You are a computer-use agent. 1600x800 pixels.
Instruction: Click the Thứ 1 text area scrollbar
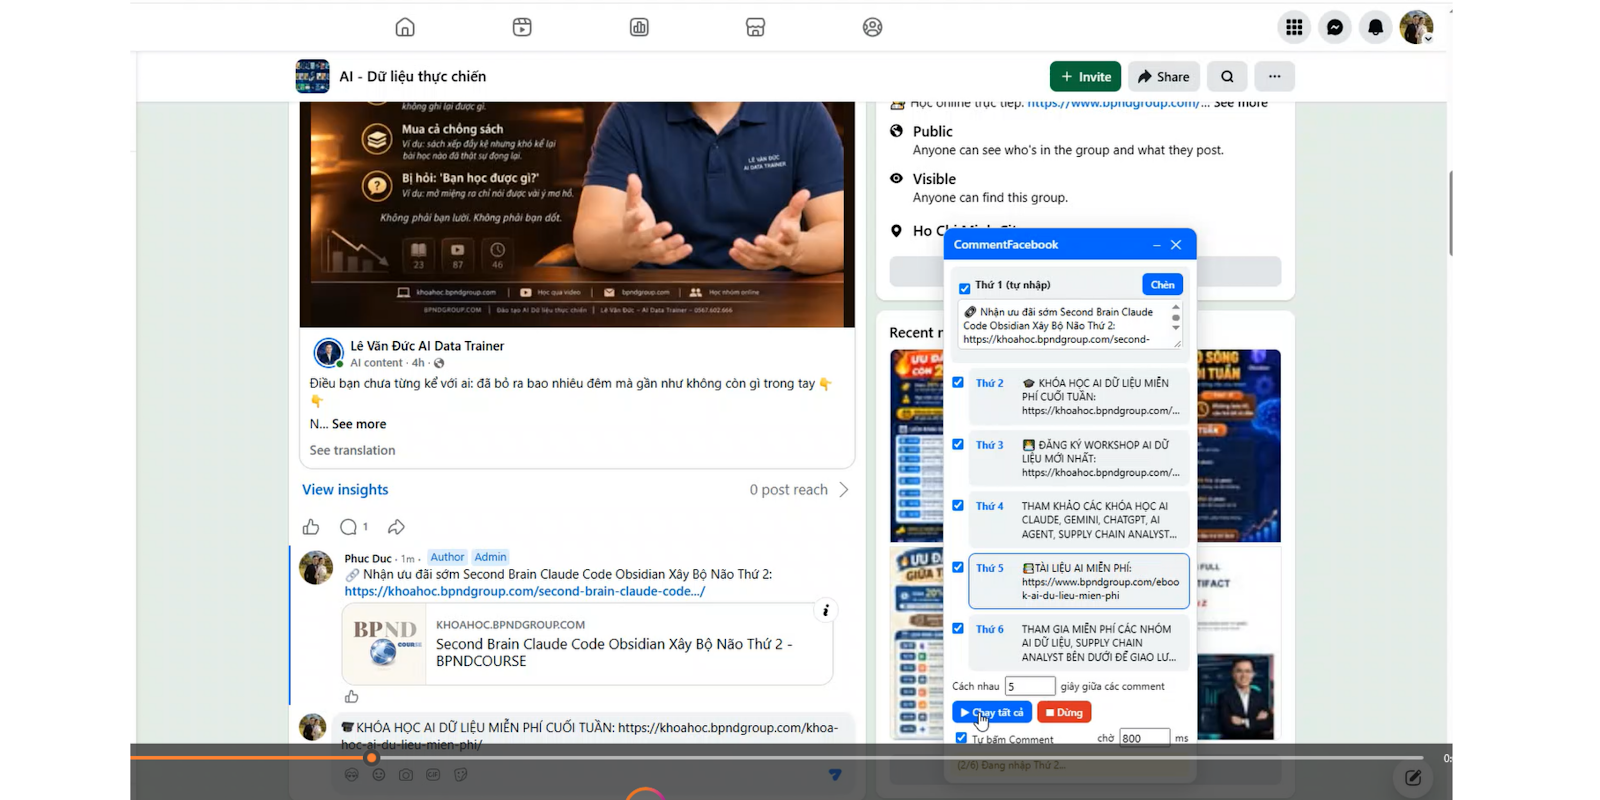1176,320
